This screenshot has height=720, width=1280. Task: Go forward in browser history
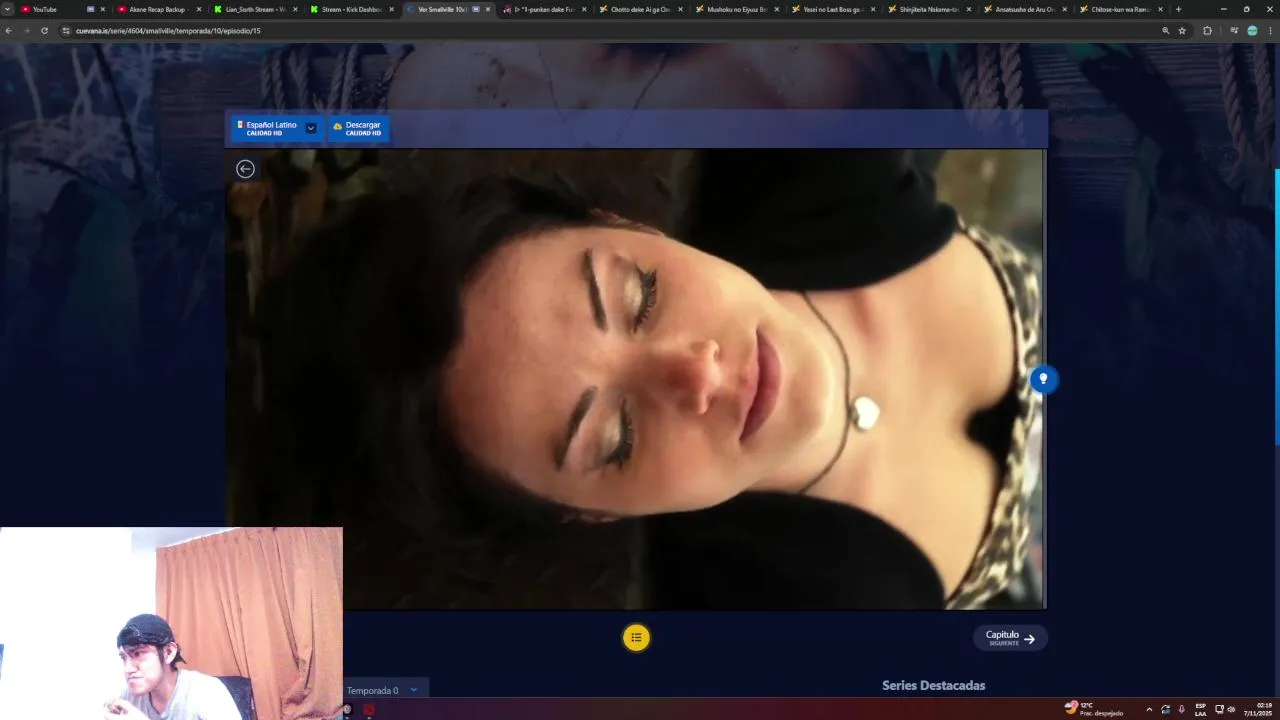(27, 30)
